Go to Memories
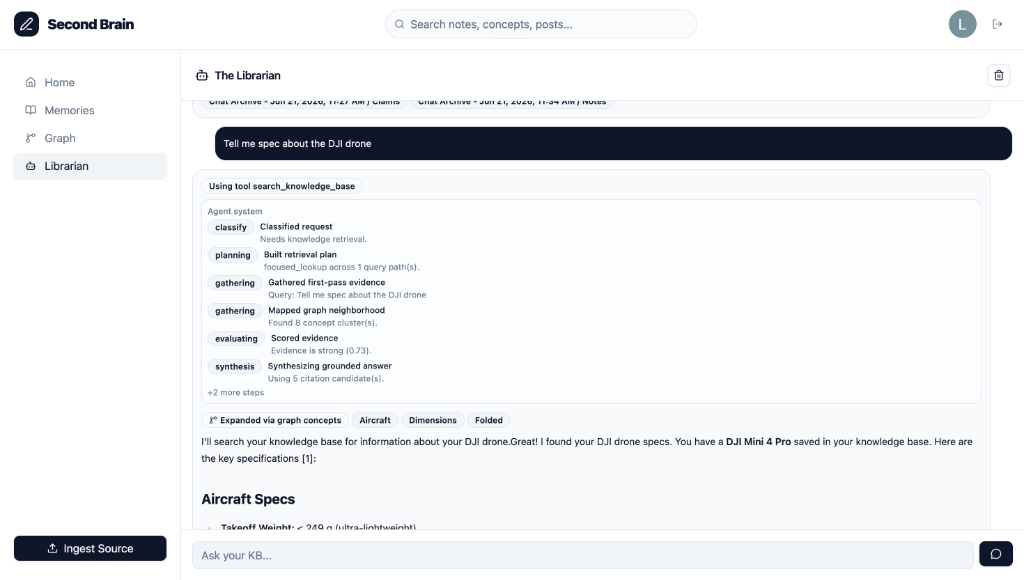 pyautogui.click(x=90, y=110)
